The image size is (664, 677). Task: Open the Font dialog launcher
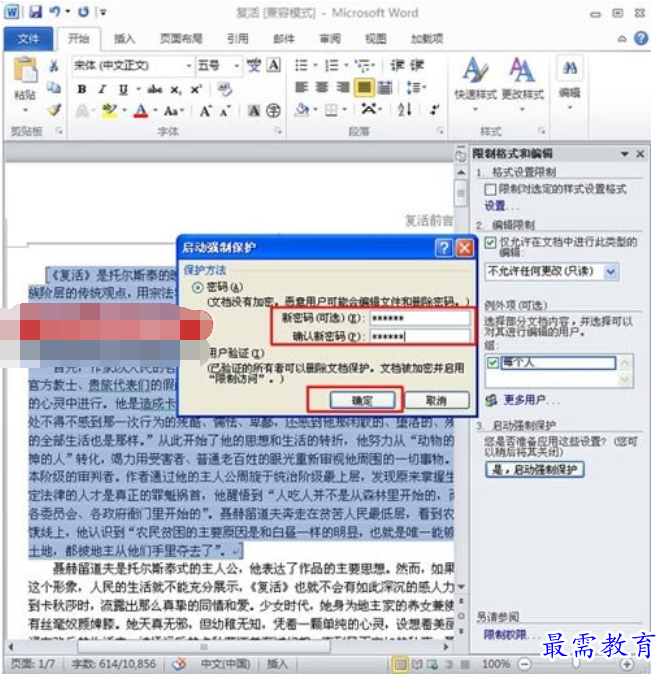pos(278,130)
